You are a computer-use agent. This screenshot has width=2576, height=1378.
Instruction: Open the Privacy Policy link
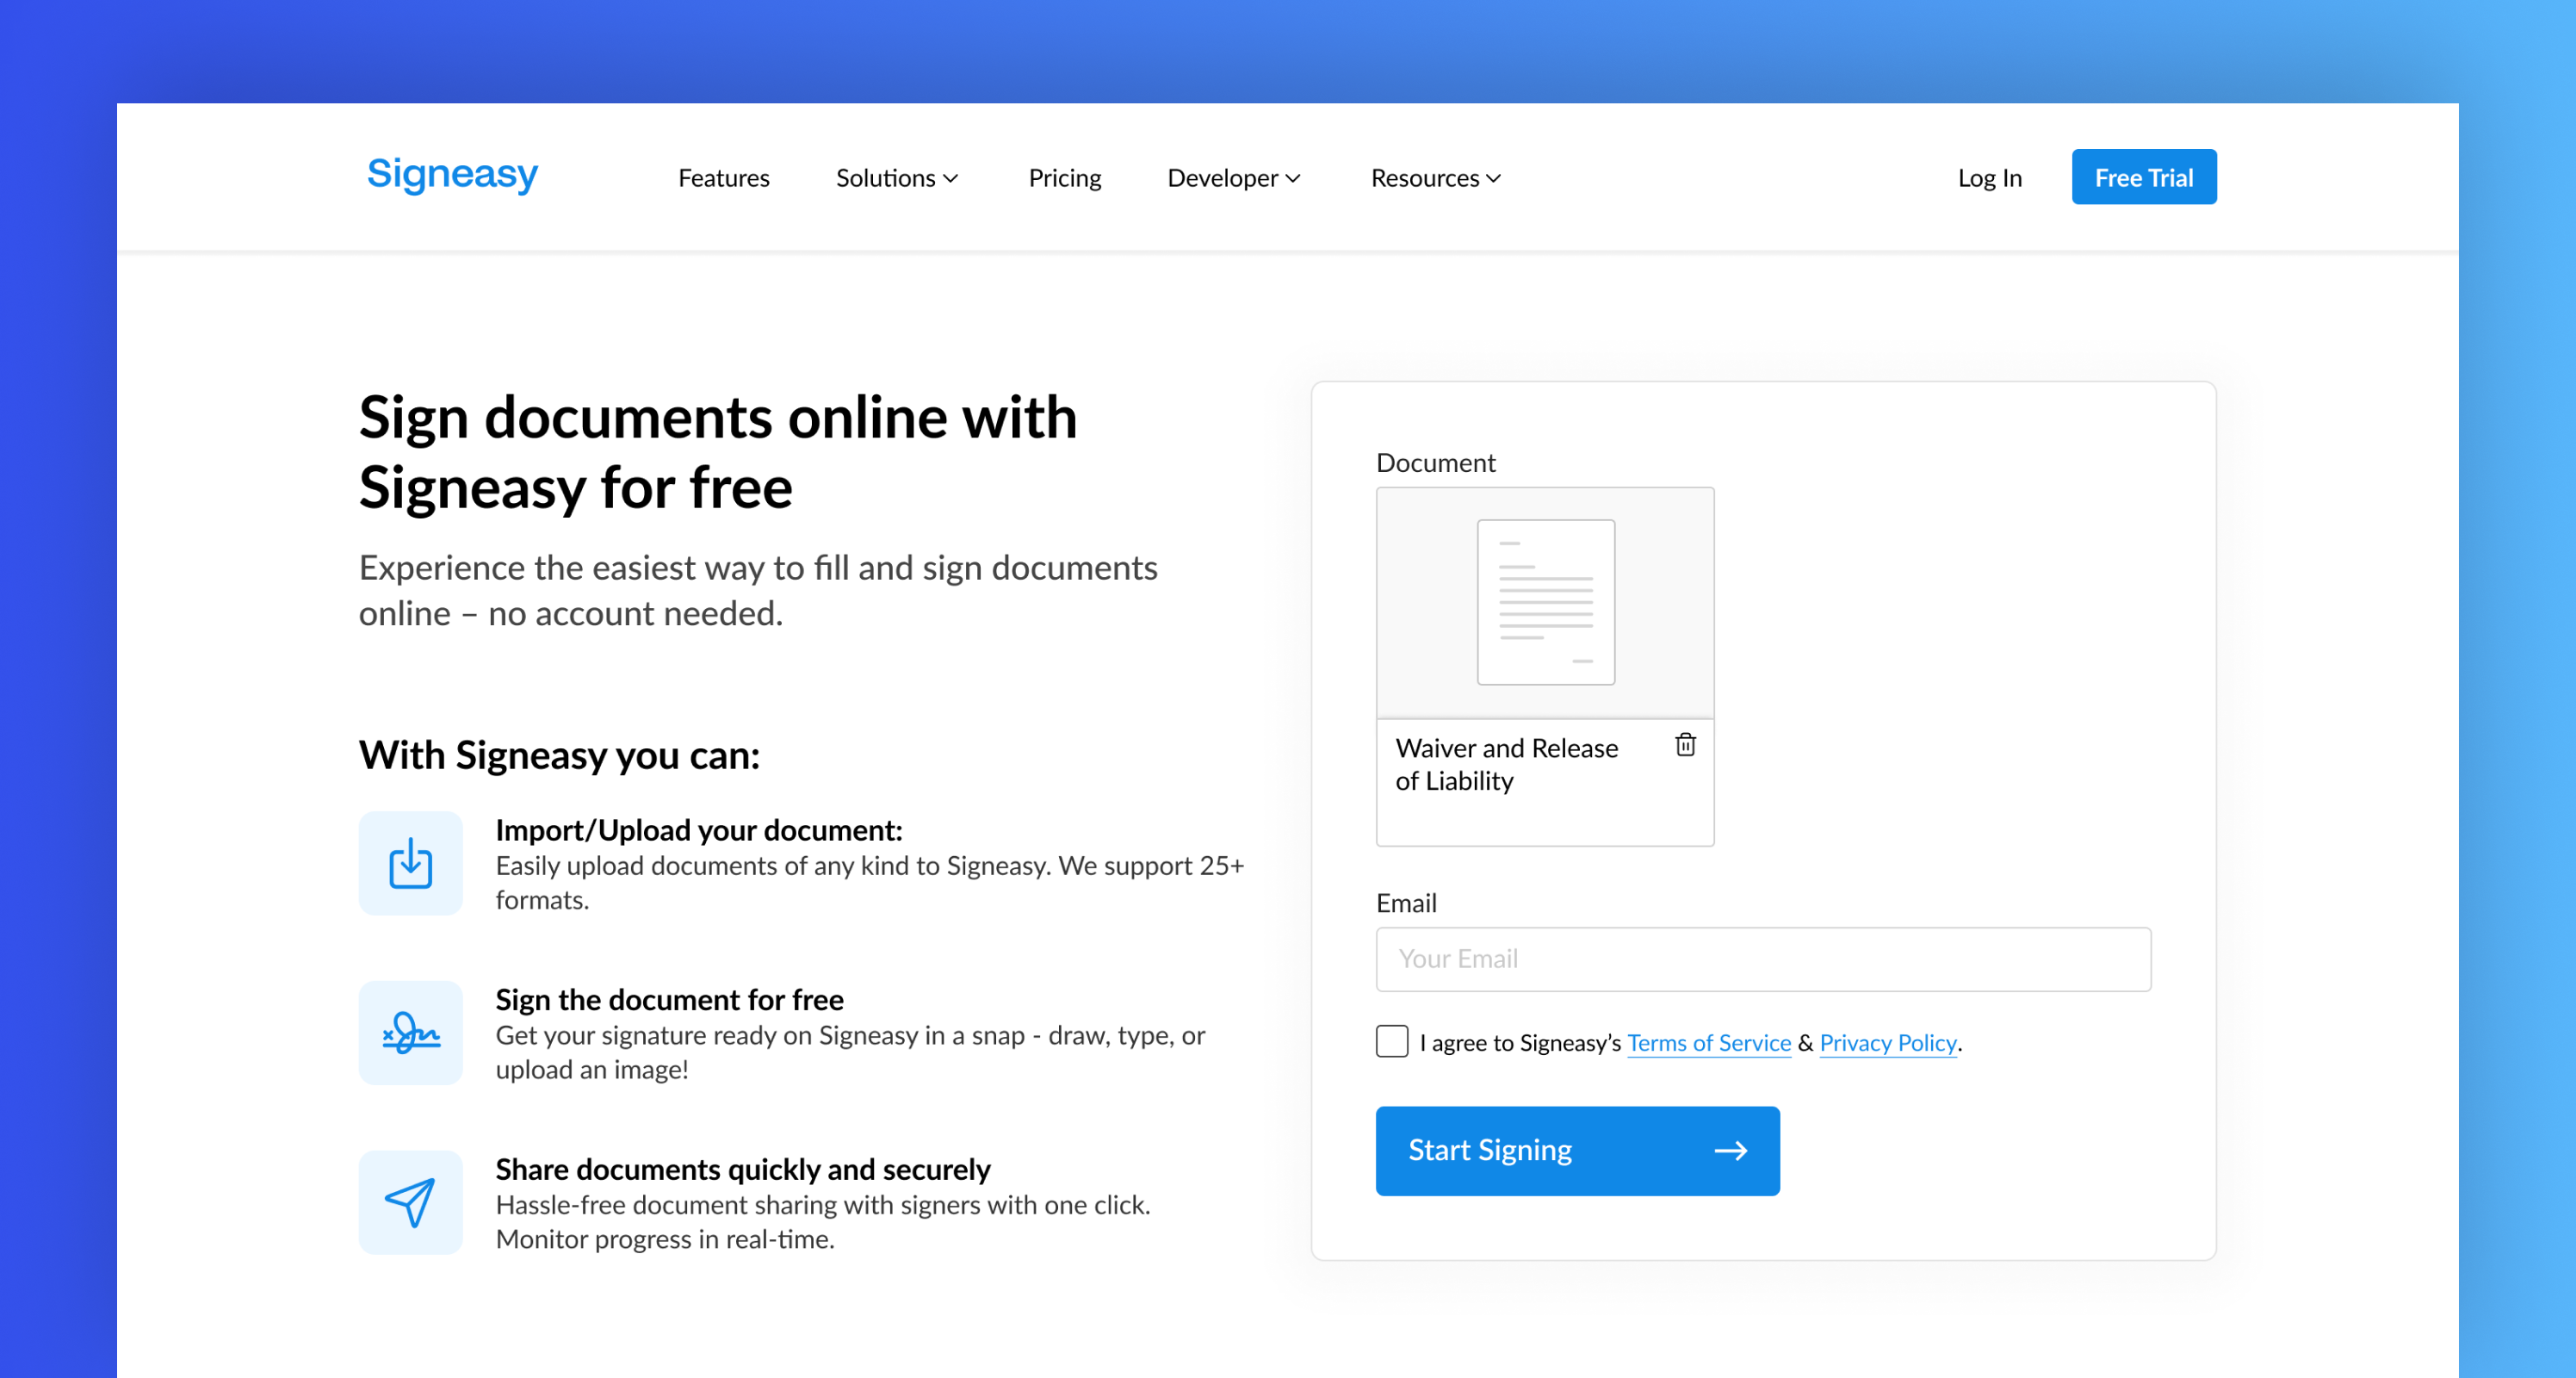point(1887,1043)
